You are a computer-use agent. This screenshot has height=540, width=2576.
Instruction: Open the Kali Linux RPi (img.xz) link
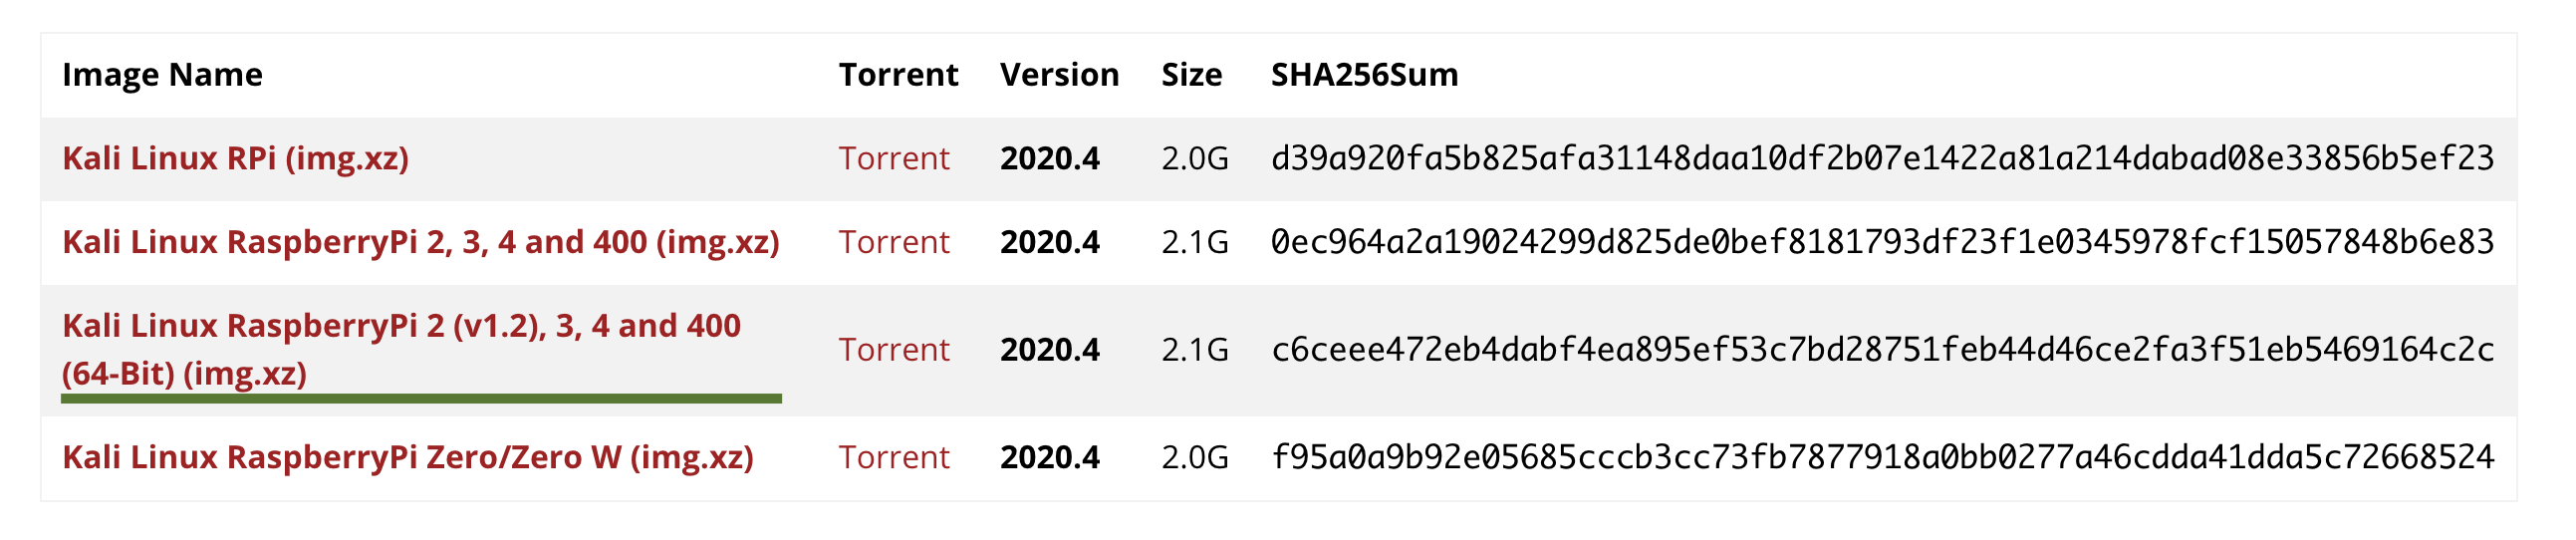[x=235, y=158]
